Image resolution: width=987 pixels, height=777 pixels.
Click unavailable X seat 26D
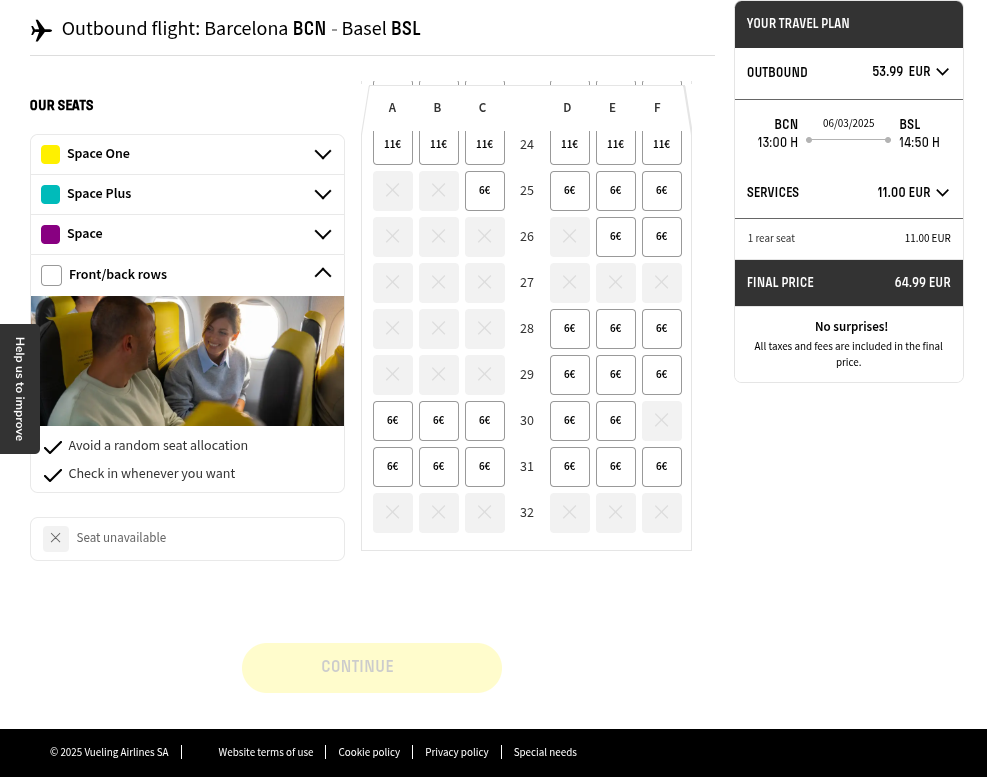(570, 237)
